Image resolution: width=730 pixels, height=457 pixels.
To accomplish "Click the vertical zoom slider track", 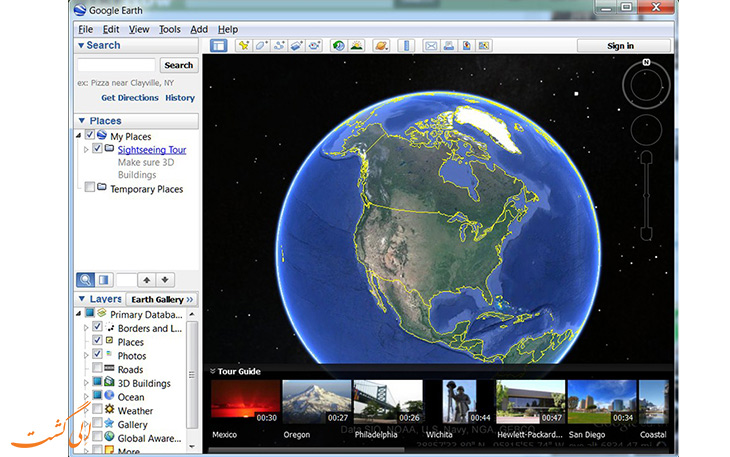I will click(x=646, y=195).
